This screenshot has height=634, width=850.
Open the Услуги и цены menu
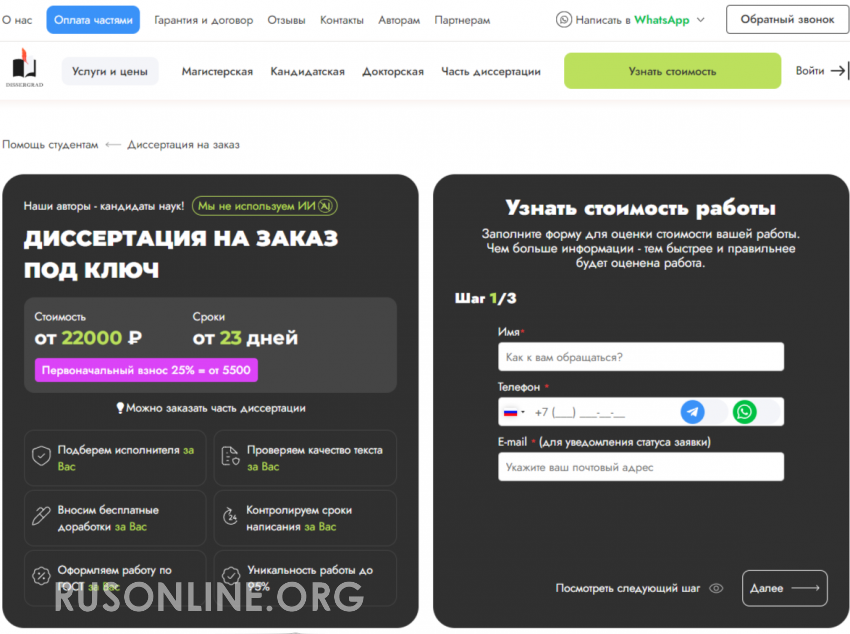[x=110, y=71]
